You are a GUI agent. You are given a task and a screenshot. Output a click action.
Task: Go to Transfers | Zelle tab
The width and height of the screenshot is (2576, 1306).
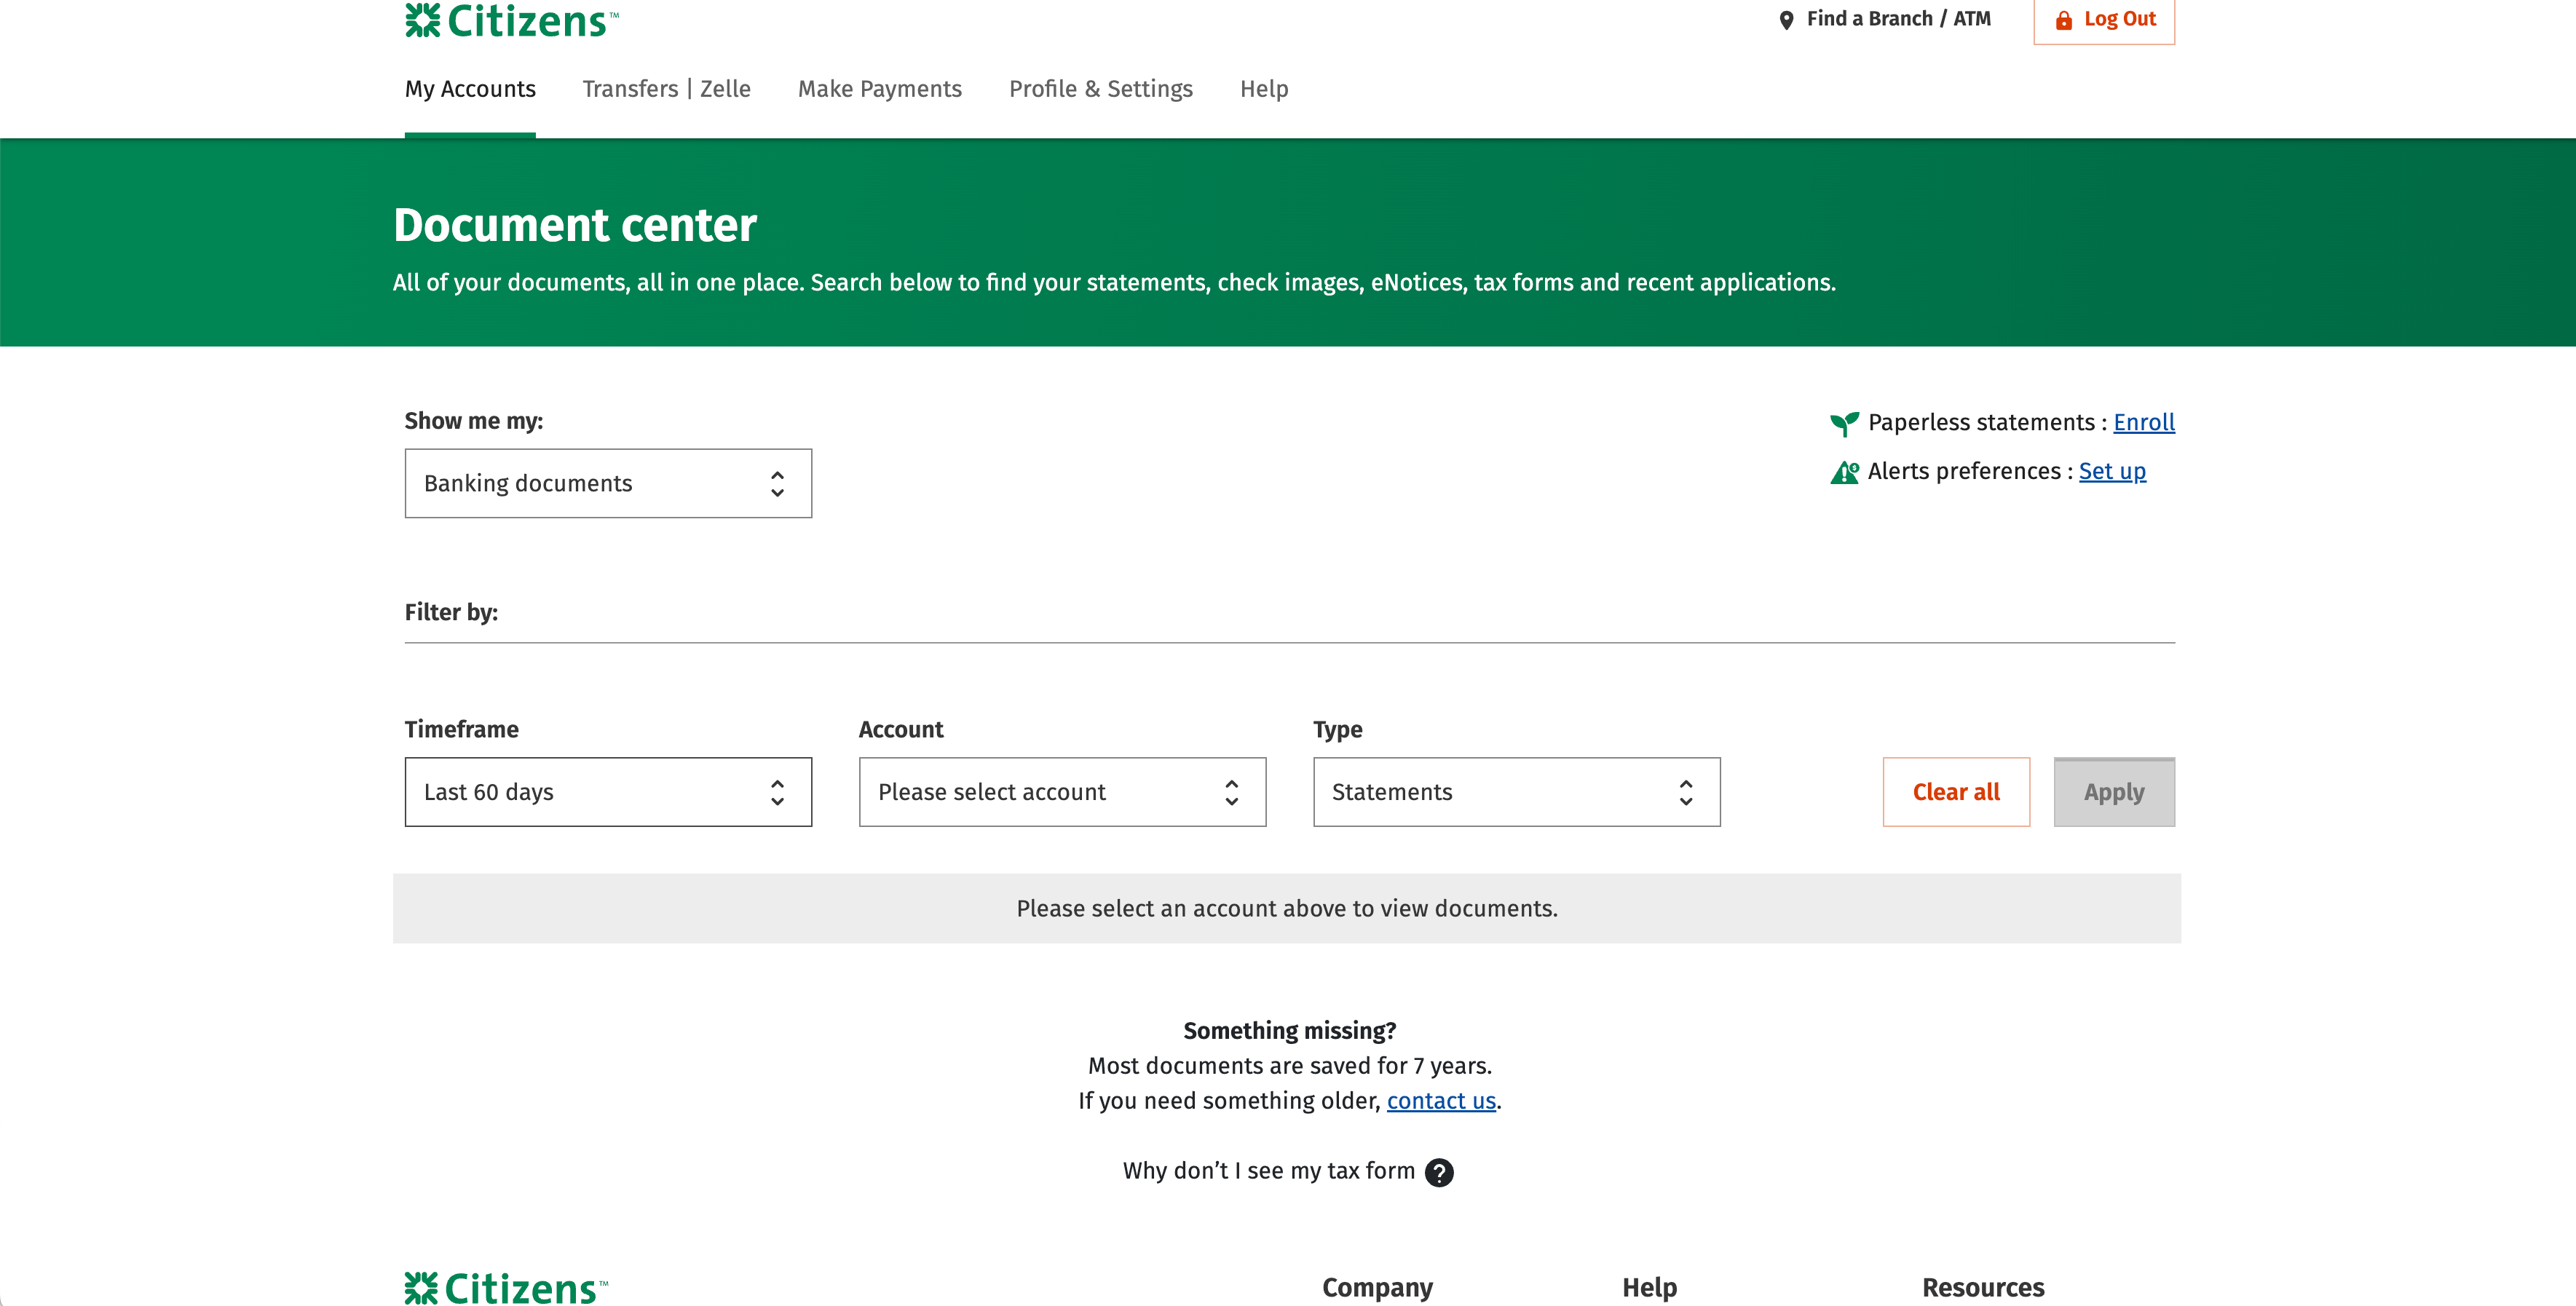click(x=666, y=89)
